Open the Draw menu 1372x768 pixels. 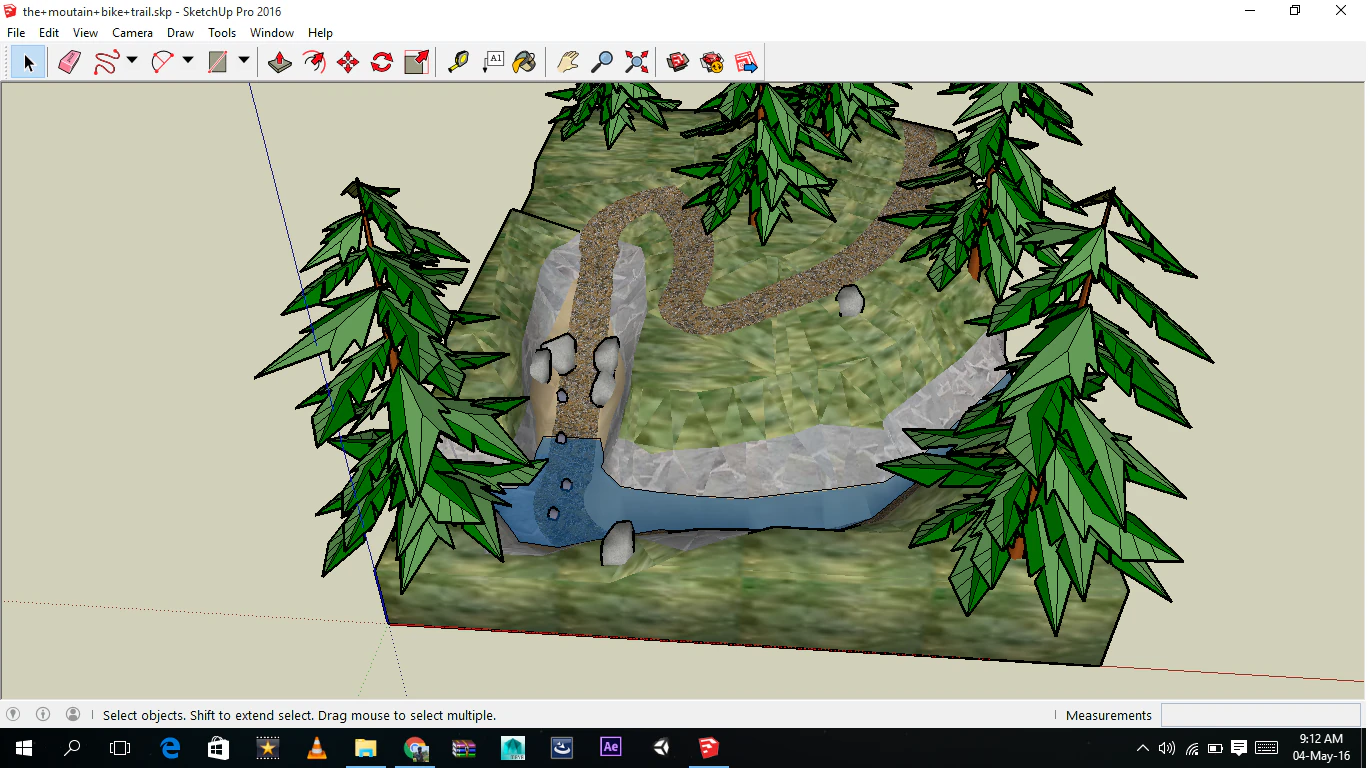pos(180,33)
